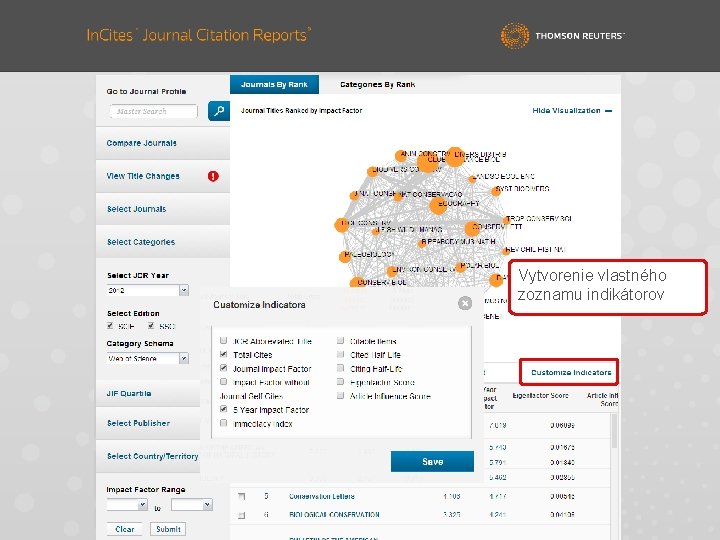Uncheck the 5 Year Impact Factor box

click(224, 409)
